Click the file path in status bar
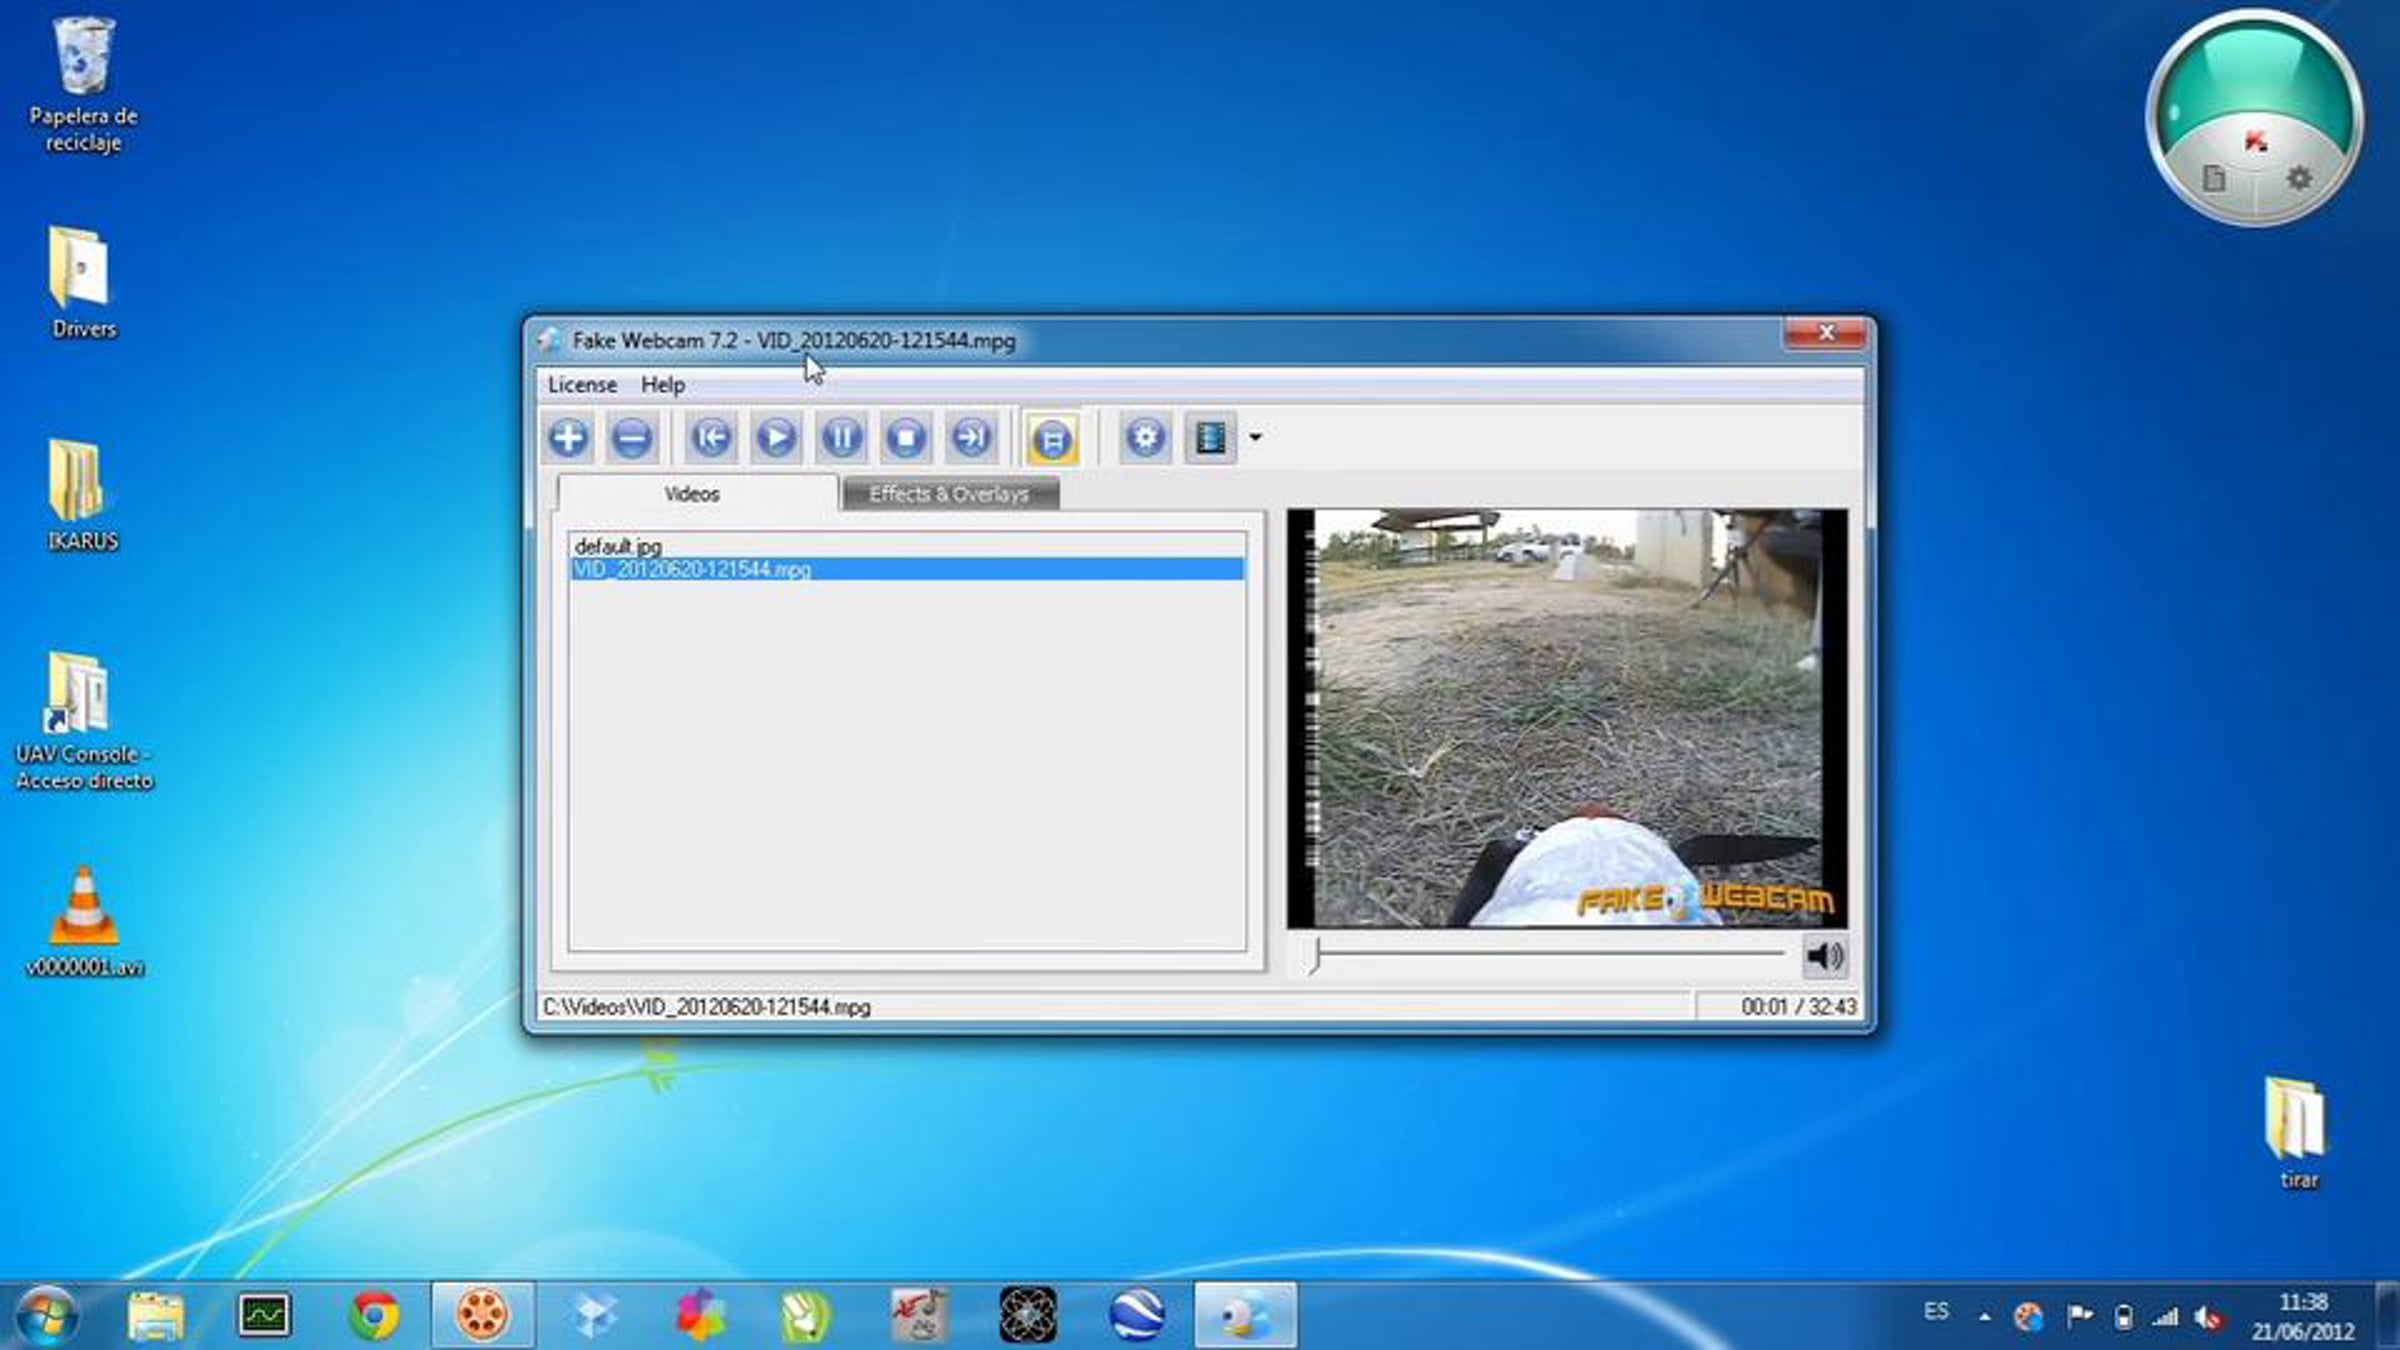 click(x=706, y=1007)
